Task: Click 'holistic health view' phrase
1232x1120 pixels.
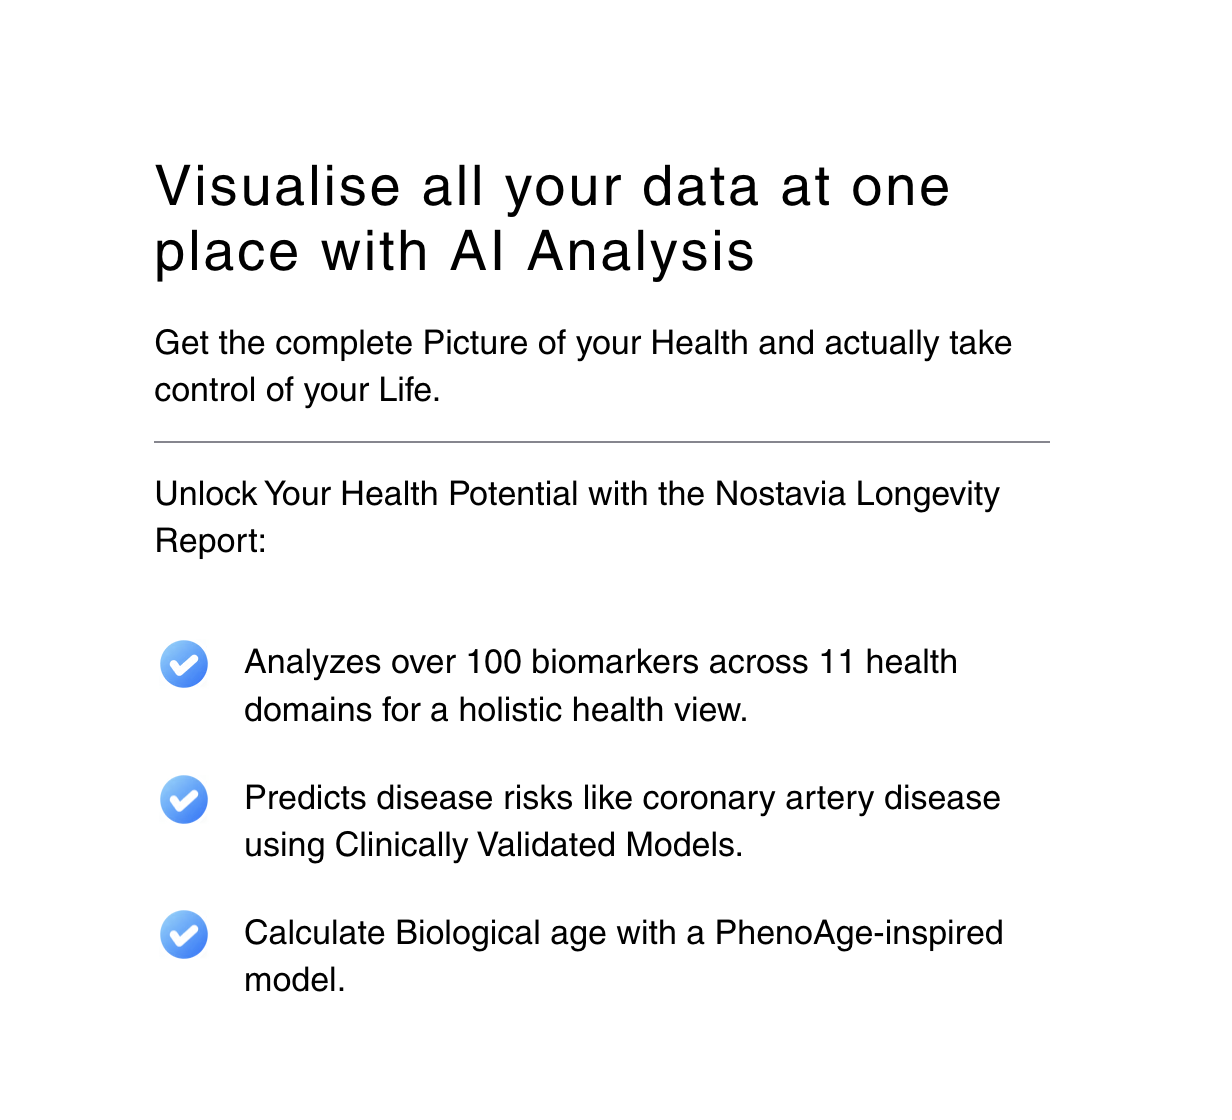Action: point(602,710)
